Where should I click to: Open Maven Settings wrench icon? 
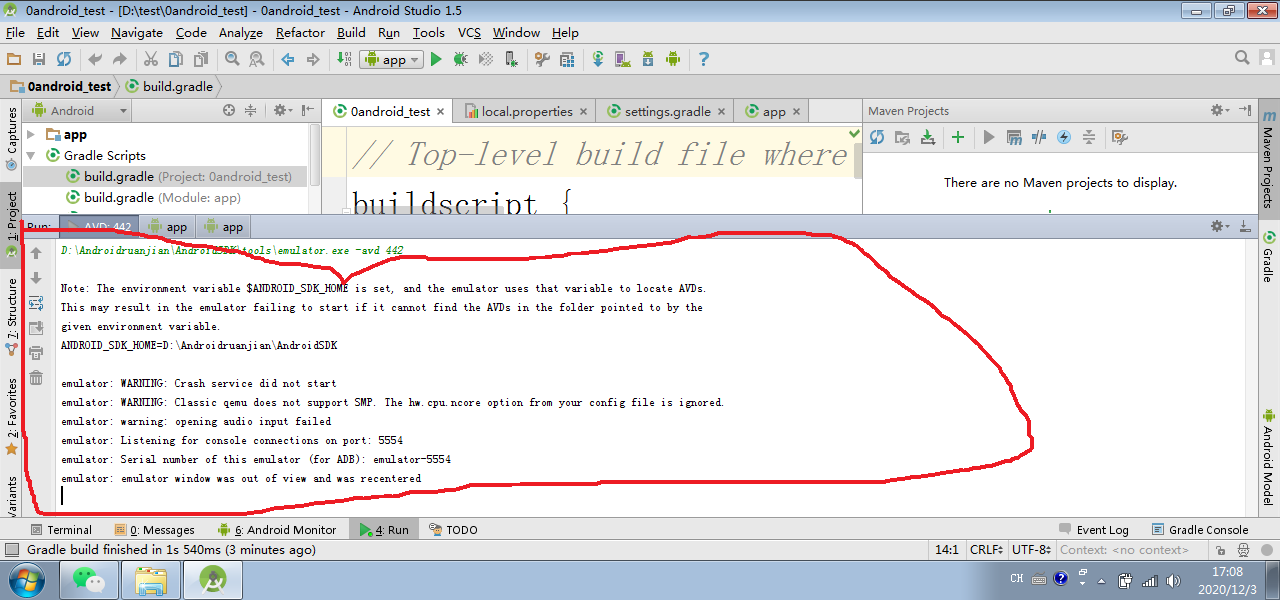(1120, 137)
